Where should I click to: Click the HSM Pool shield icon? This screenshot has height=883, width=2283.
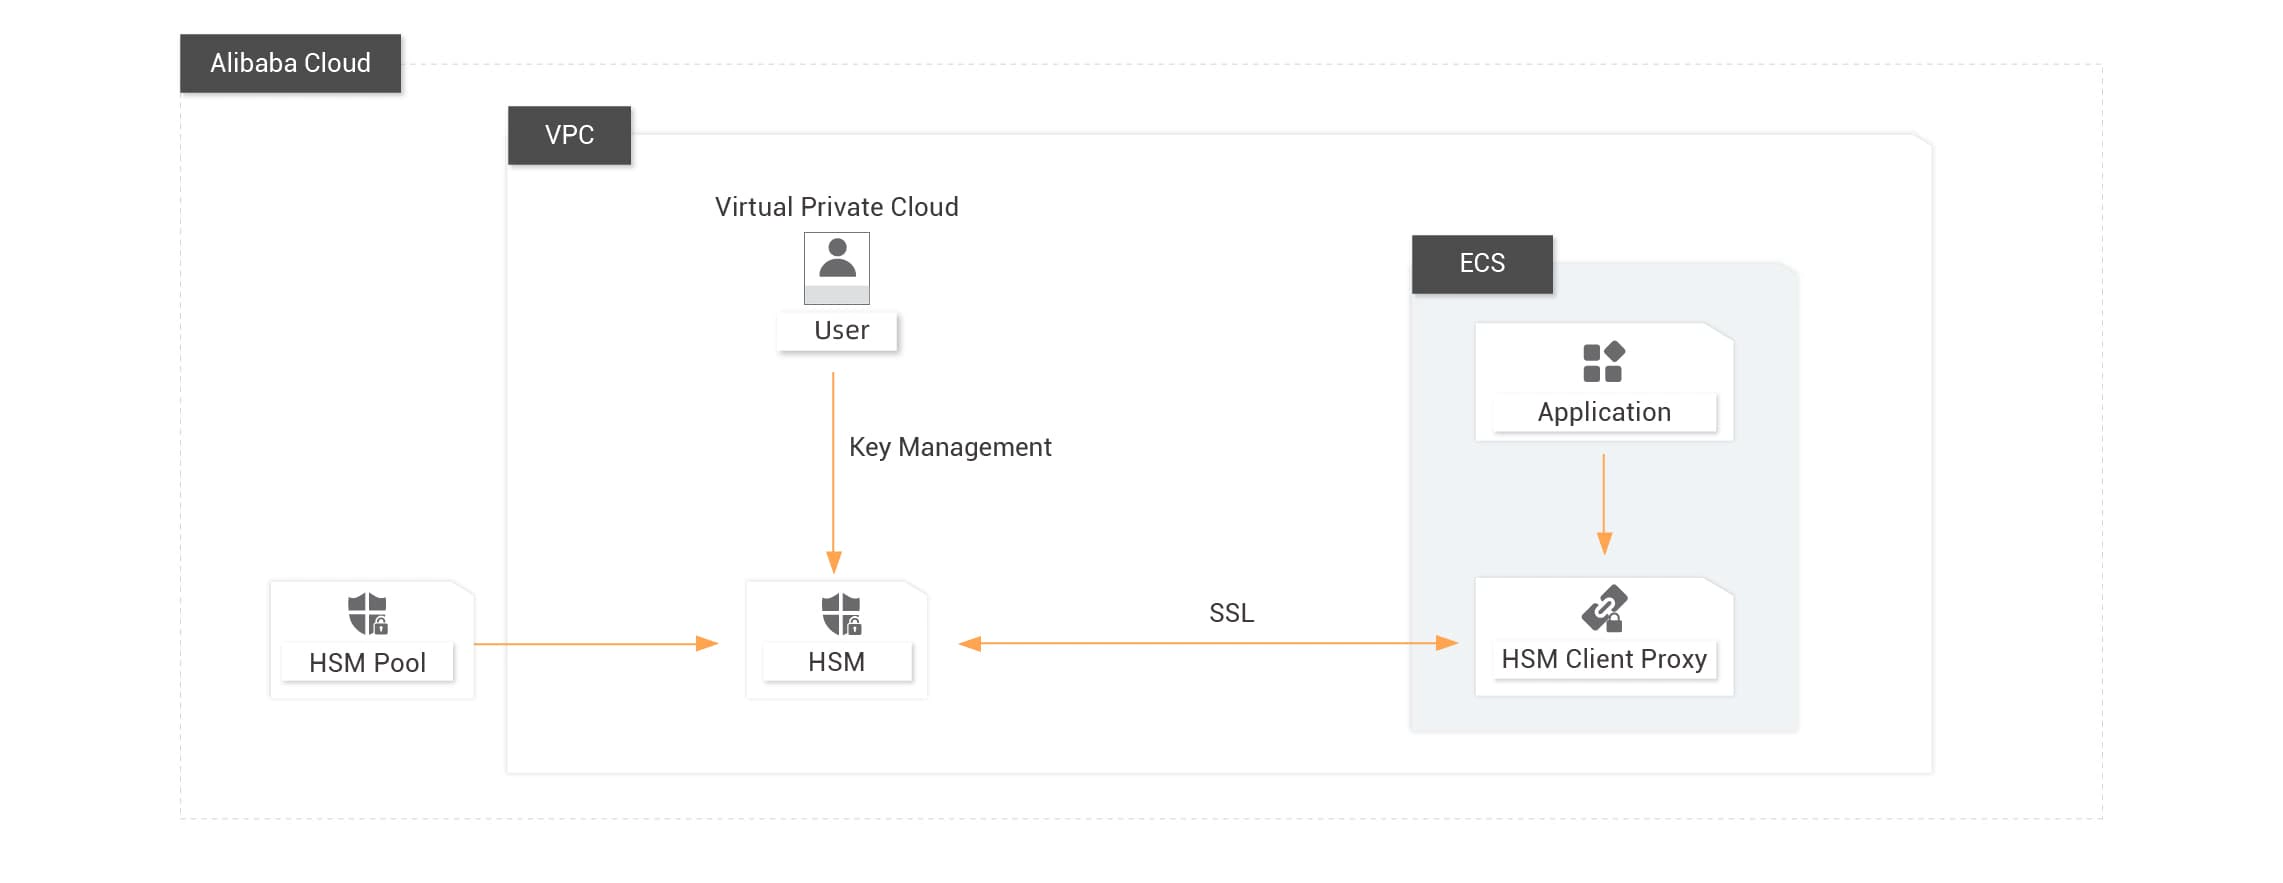(x=367, y=613)
